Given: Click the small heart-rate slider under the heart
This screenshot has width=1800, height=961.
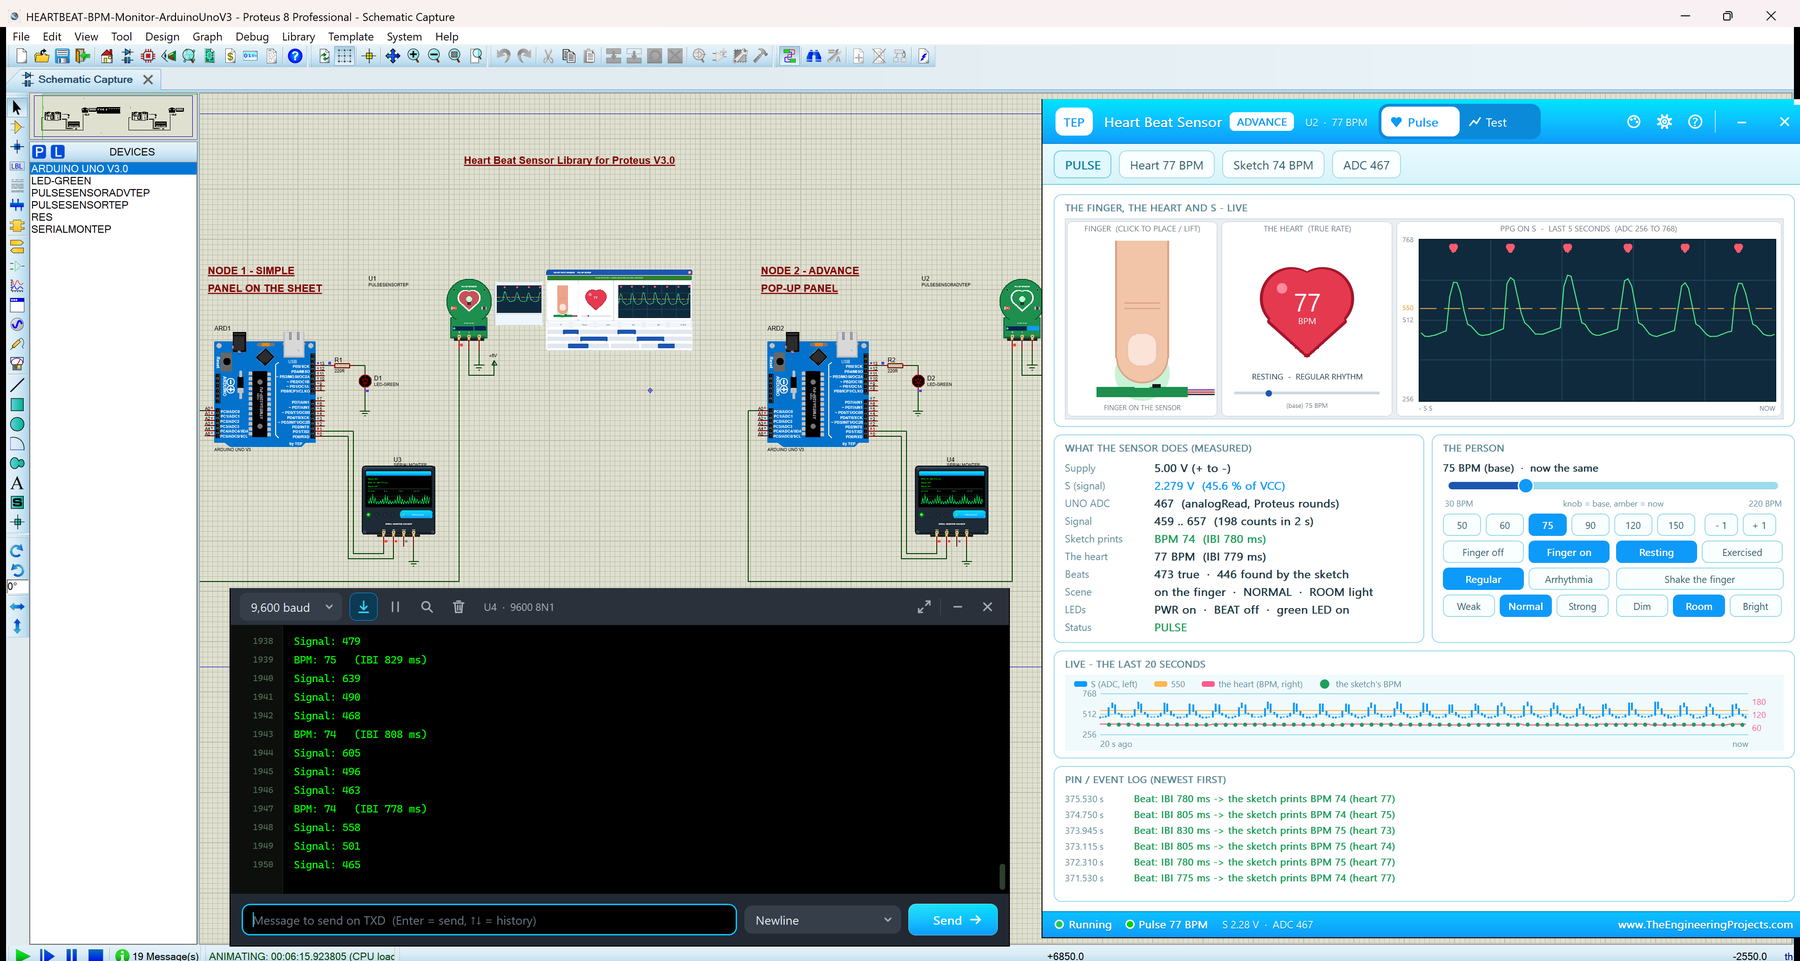Looking at the screenshot, I should pos(1306,393).
